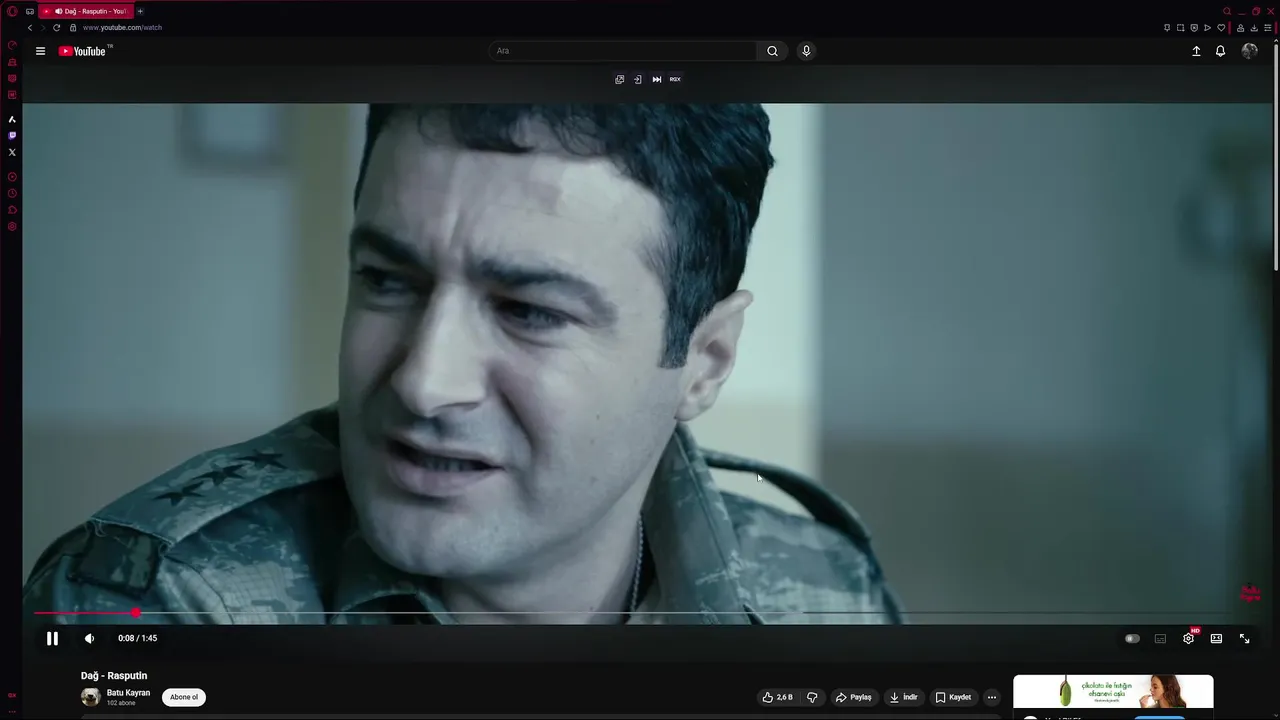The width and height of the screenshot is (1280, 720).
Task: Open sidebar settings gear
Action: tap(12, 227)
